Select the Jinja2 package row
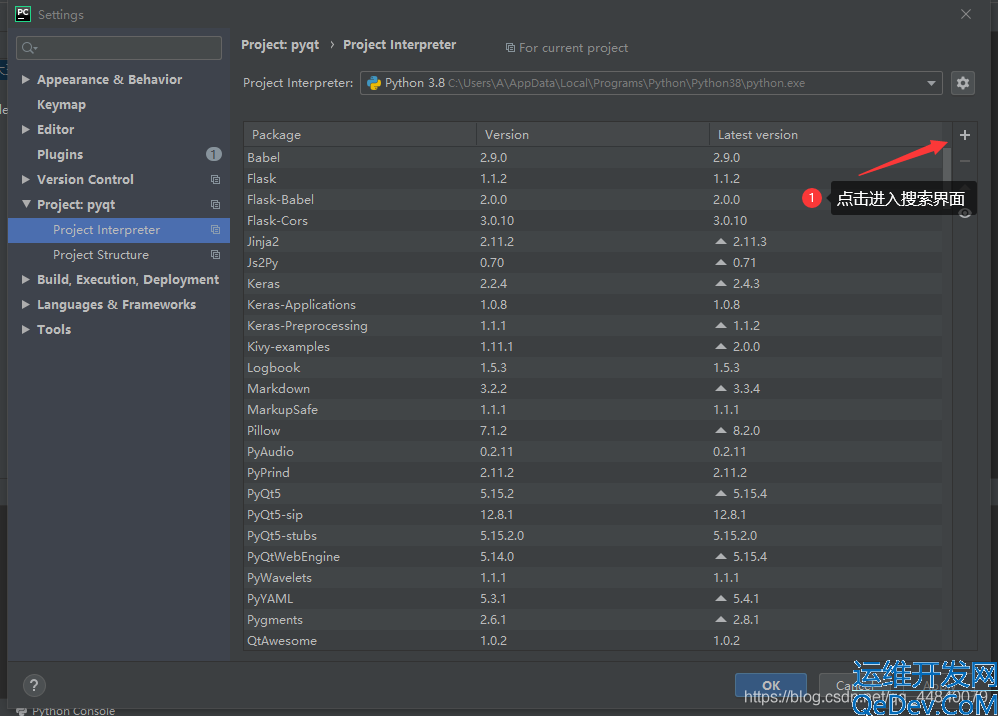The image size is (998, 716). 593,241
